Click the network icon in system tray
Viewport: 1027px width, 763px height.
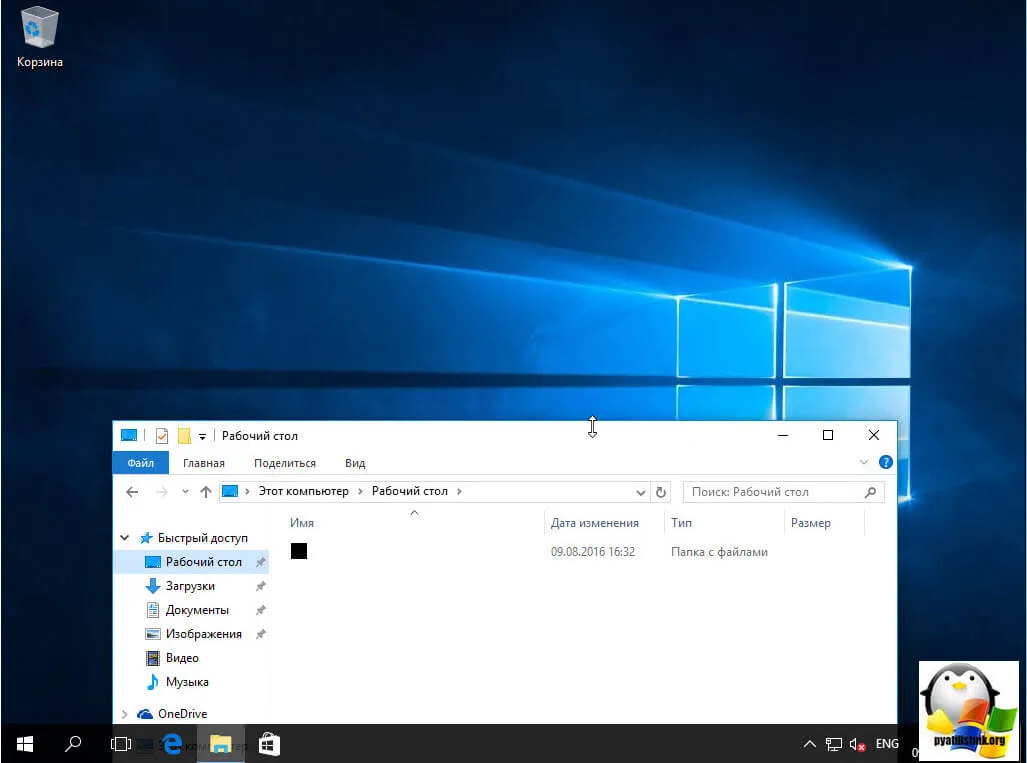(x=834, y=744)
